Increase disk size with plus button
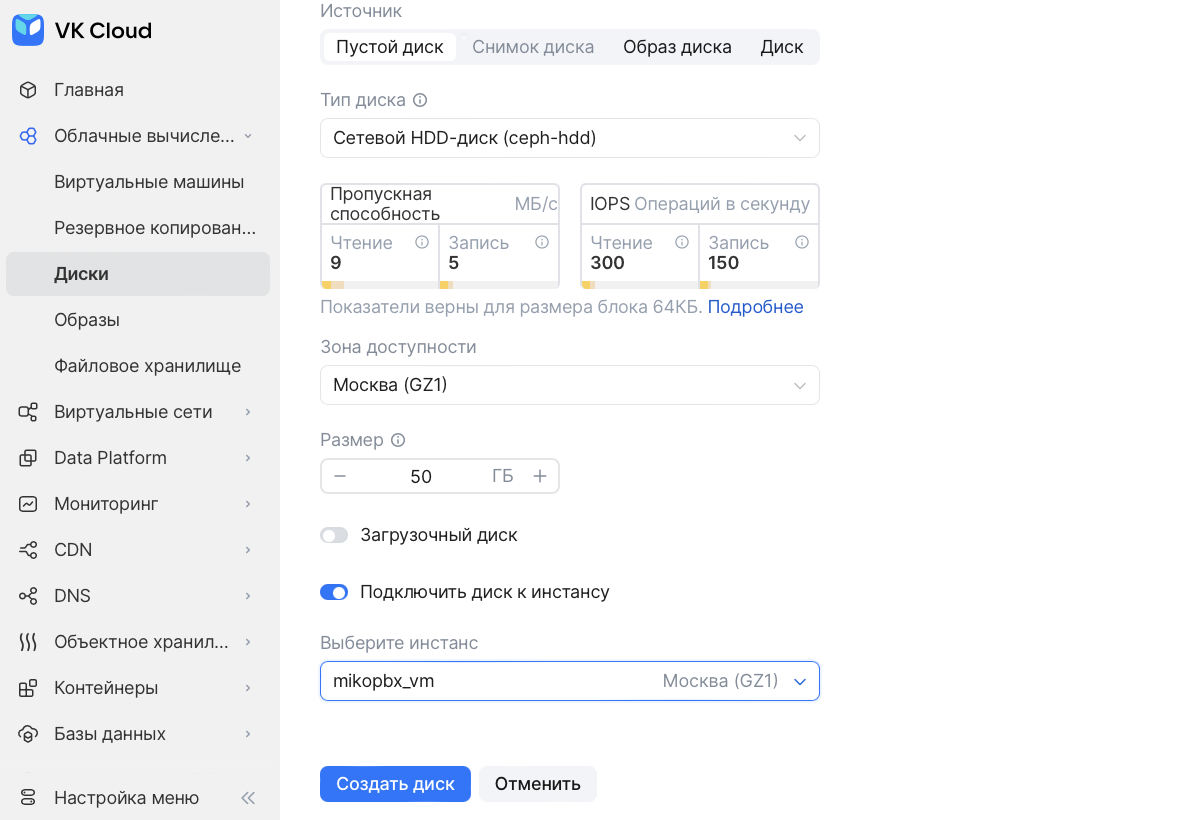The height and width of the screenshot is (820, 1200). [540, 476]
